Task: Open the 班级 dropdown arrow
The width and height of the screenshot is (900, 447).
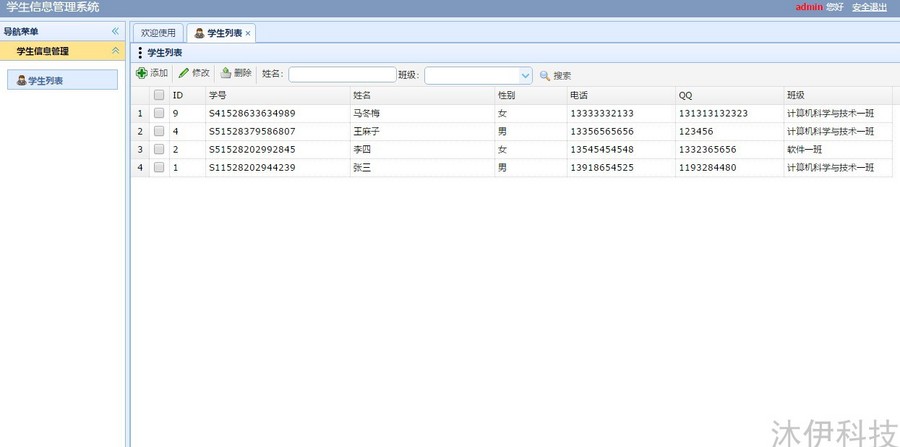Action: [x=525, y=76]
